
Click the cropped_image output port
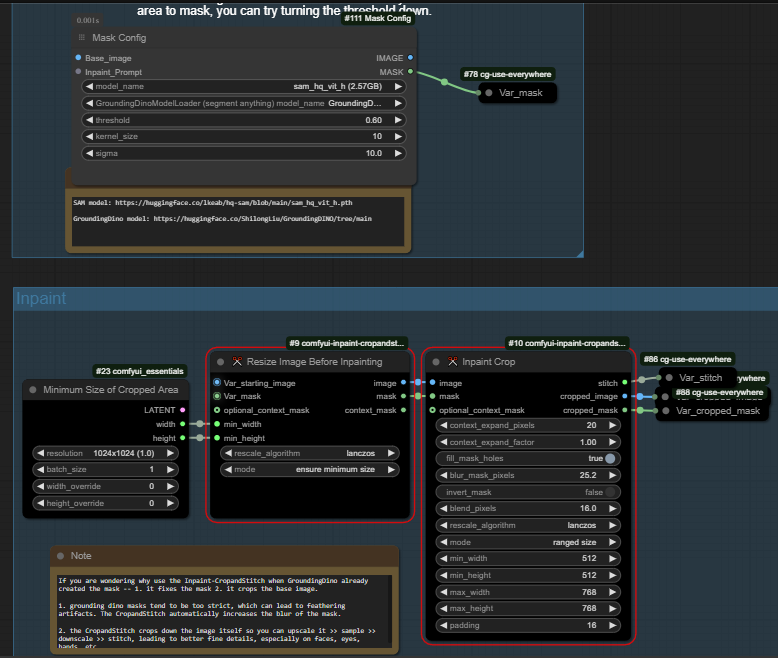pyautogui.click(x=625, y=396)
